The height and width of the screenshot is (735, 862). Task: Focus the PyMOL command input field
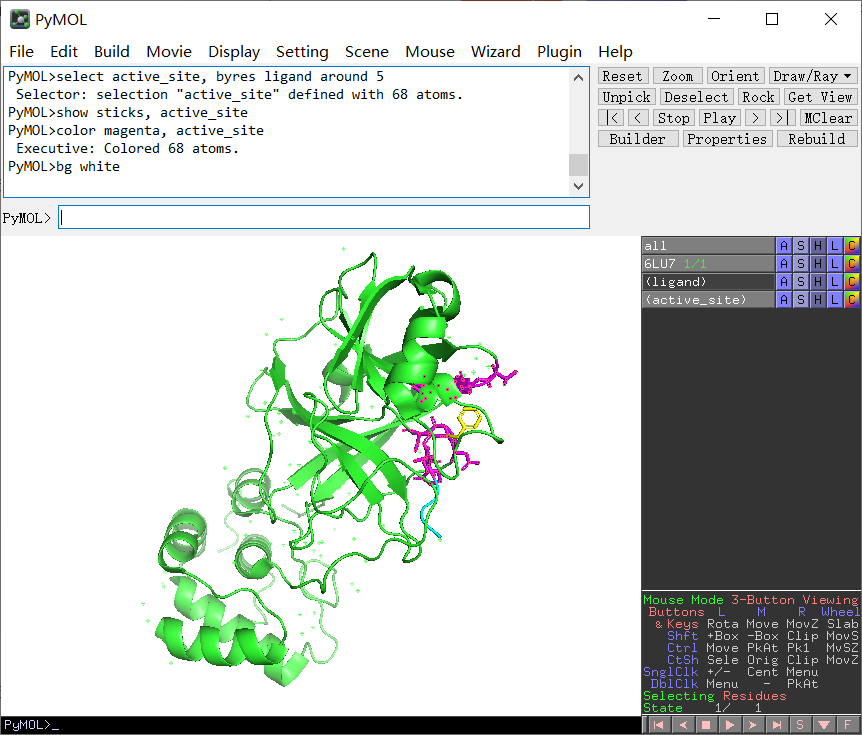click(x=324, y=217)
